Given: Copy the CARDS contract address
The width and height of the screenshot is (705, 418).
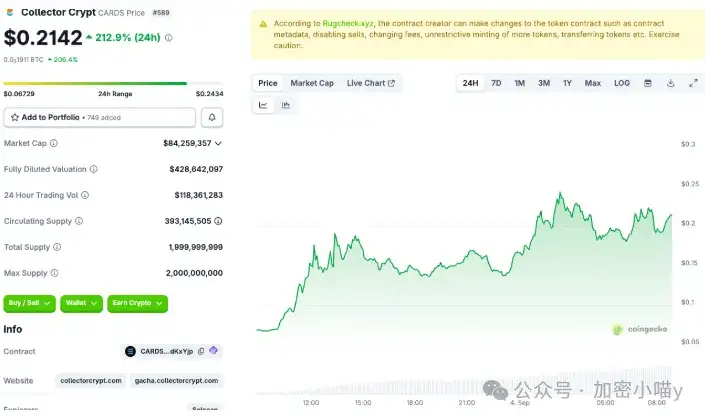Looking at the screenshot, I should [201, 351].
